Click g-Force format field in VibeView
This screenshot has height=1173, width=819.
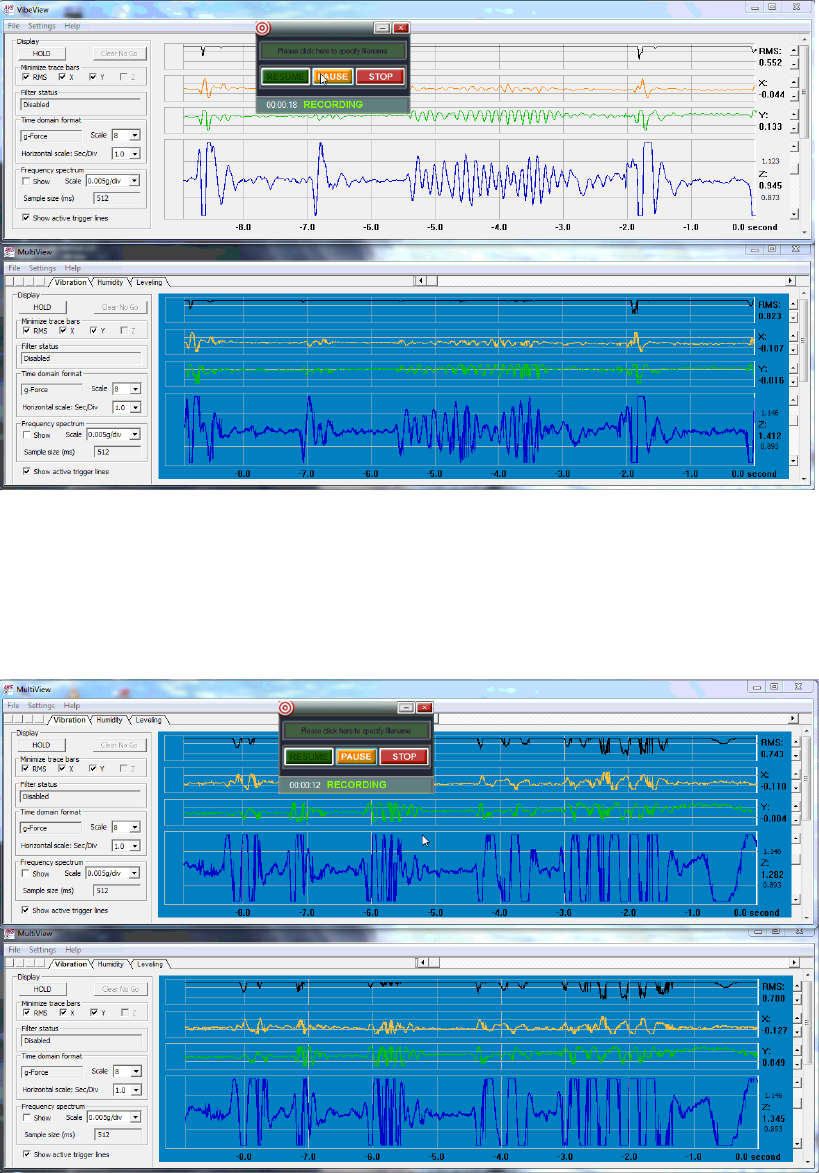point(51,136)
